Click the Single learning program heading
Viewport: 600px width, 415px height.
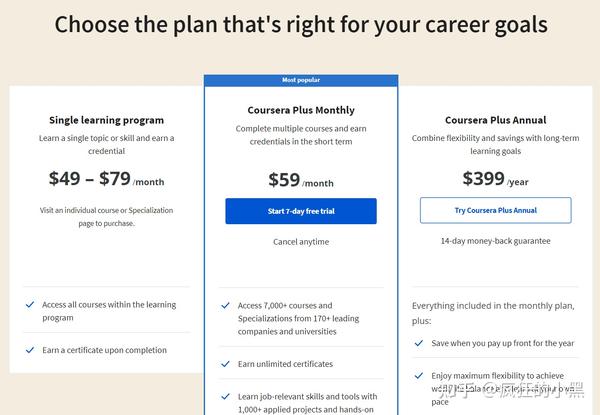click(106, 120)
